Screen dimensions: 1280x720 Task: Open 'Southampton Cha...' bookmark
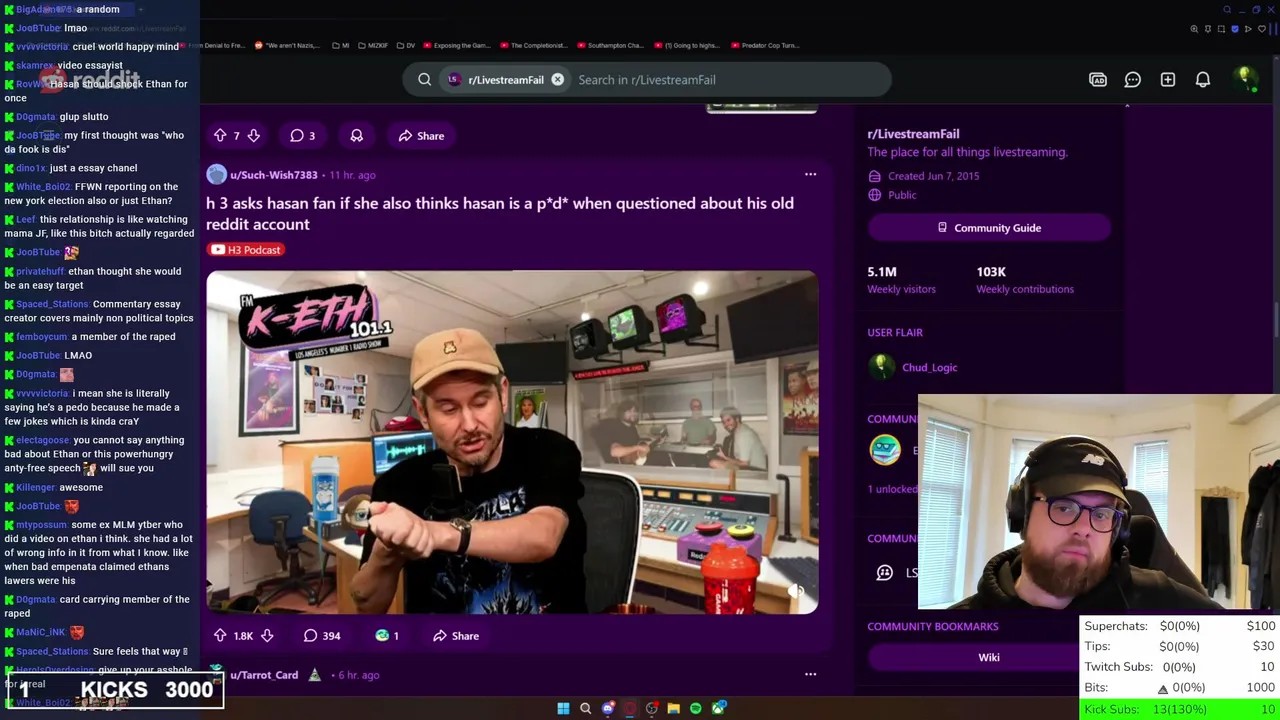609,45
